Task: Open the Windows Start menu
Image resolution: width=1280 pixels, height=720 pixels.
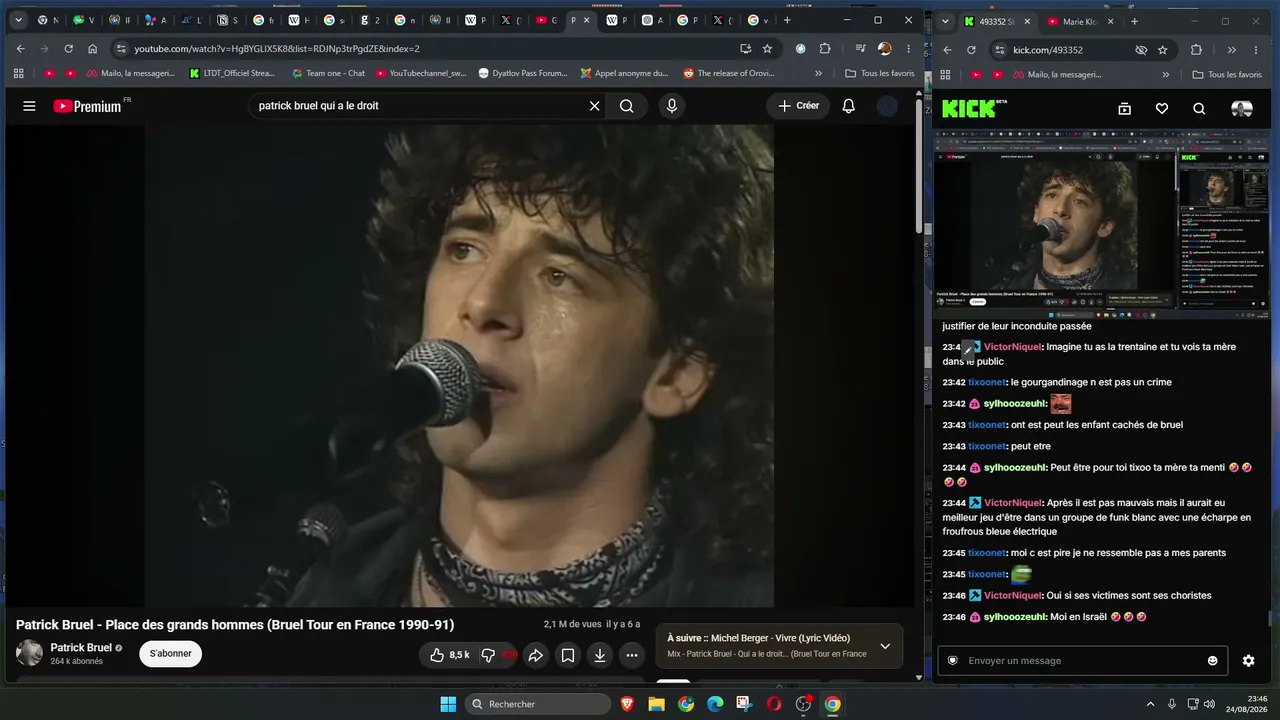Action: 448,704
